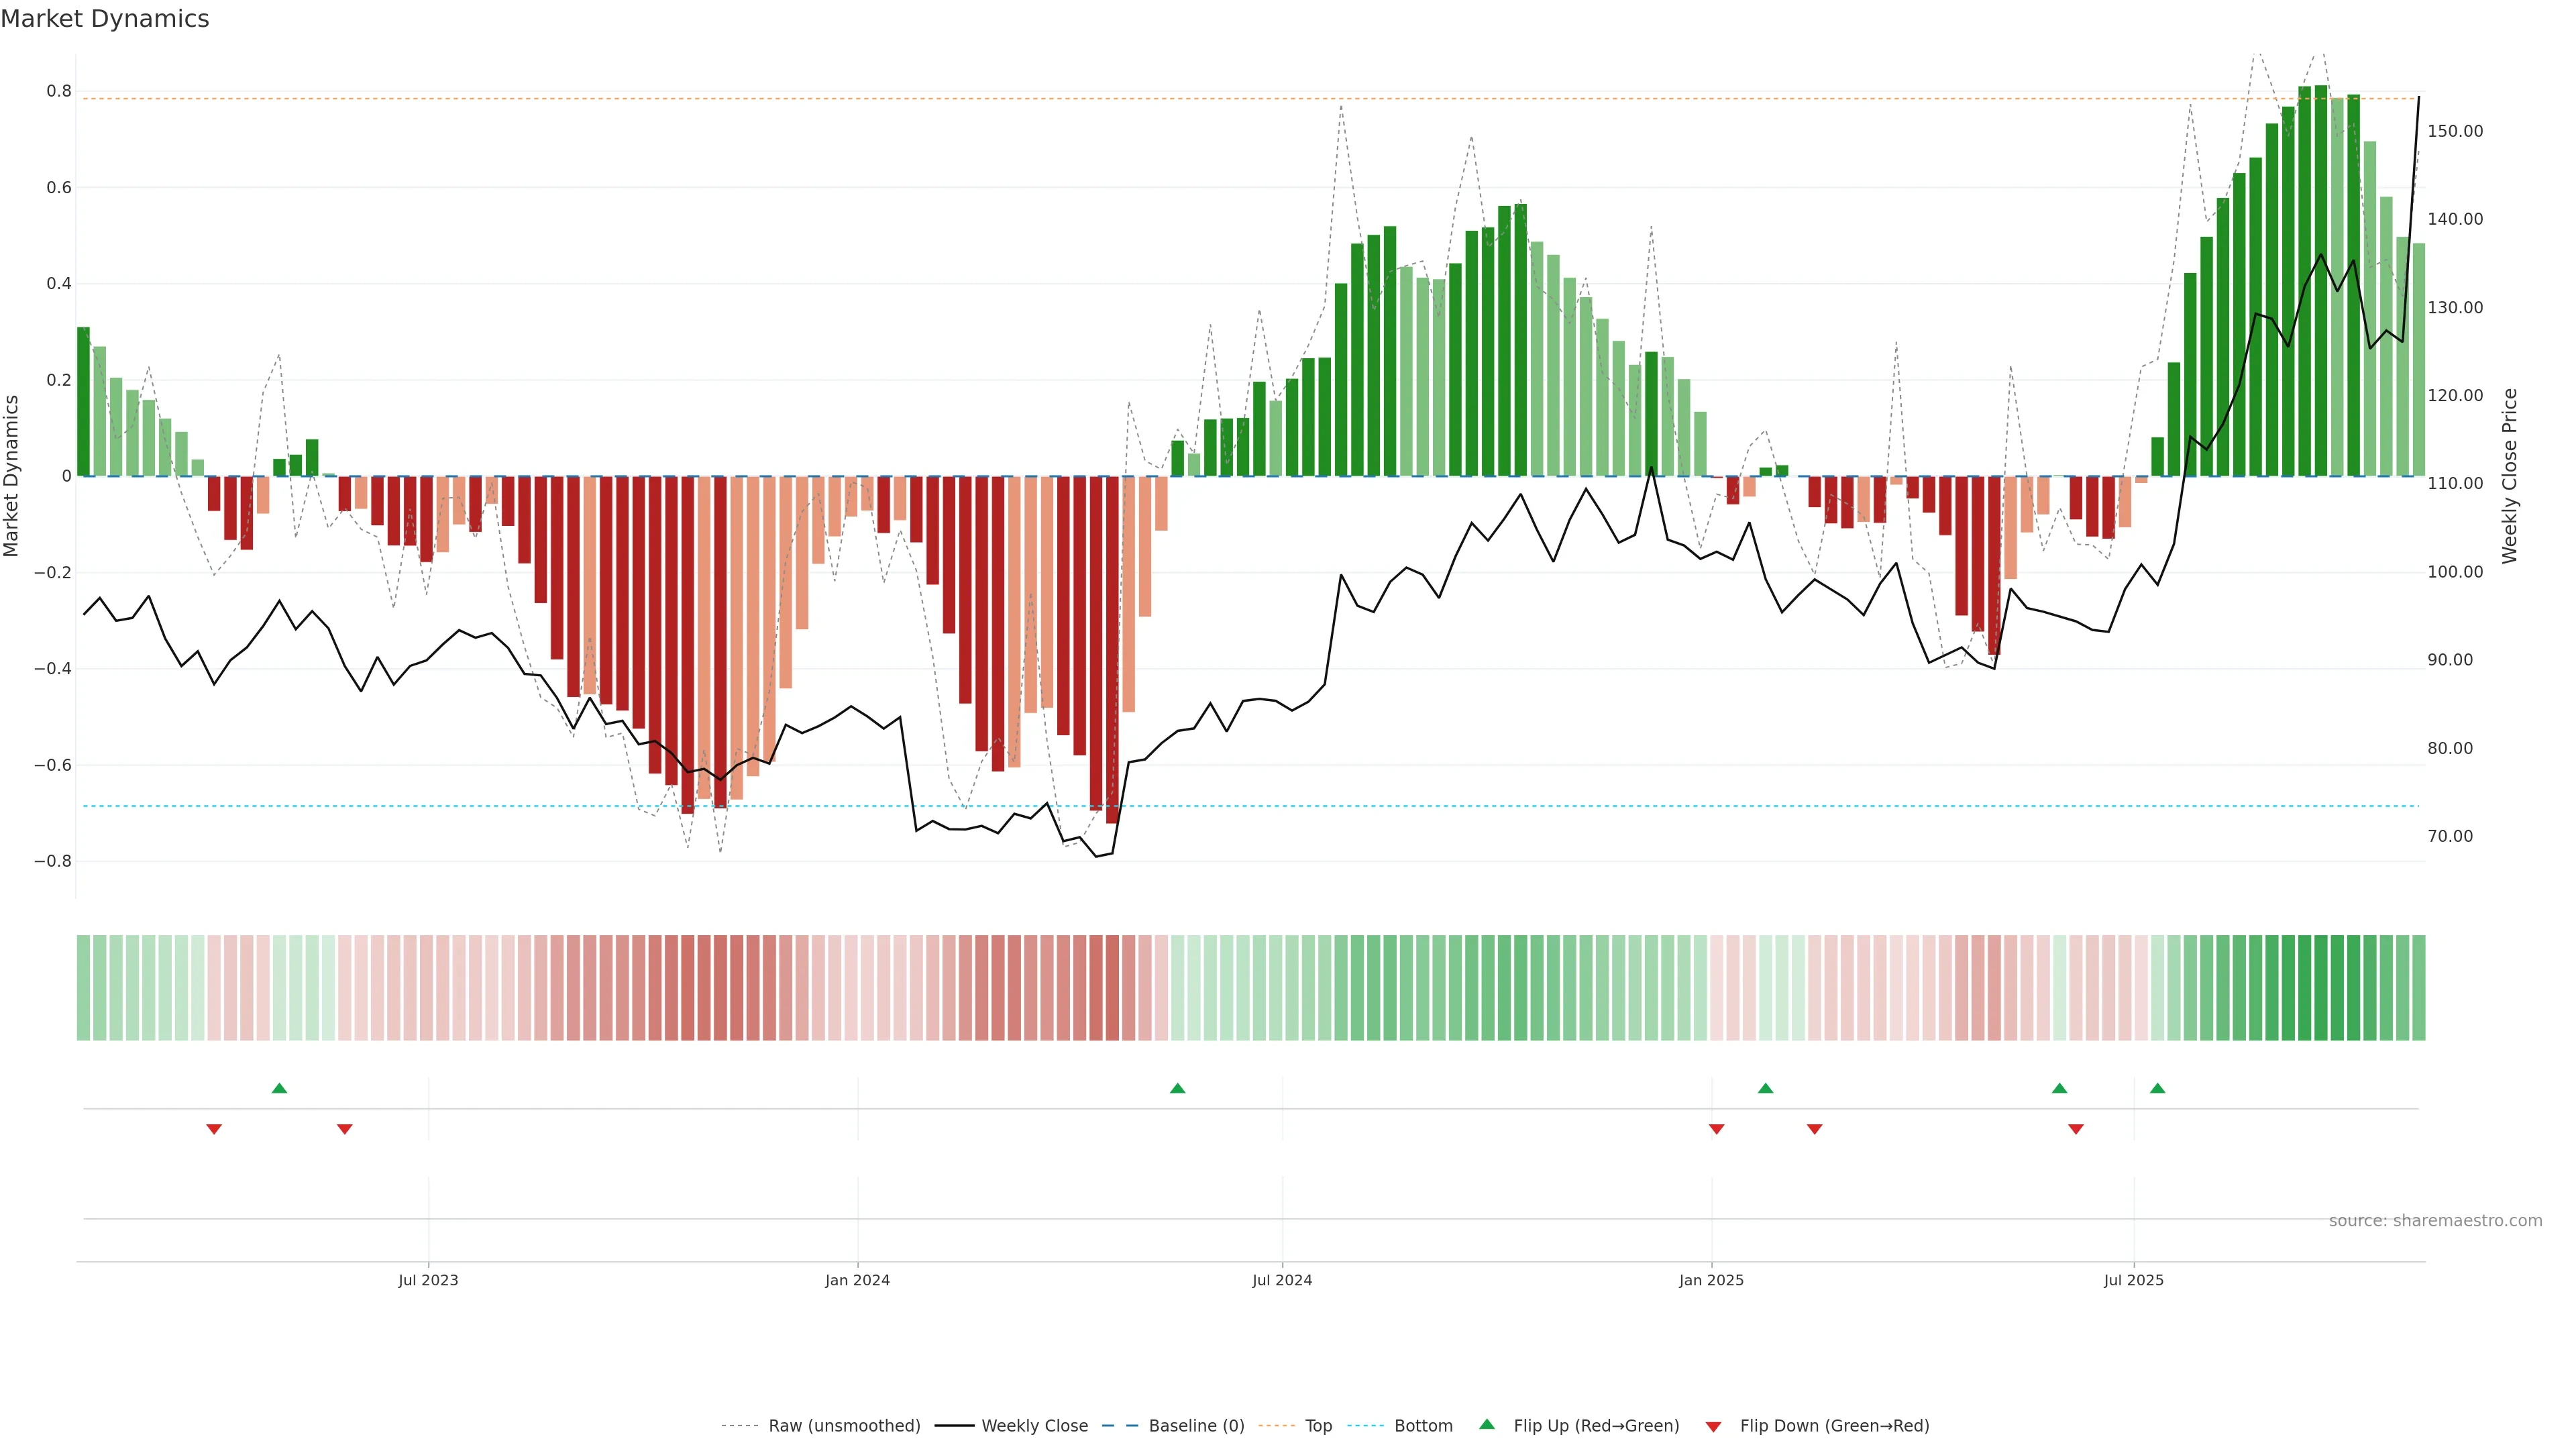Click the red flip-down marker near January 2025
Viewport: 2576px width, 1449px height.
(x=1716, y=1129)
